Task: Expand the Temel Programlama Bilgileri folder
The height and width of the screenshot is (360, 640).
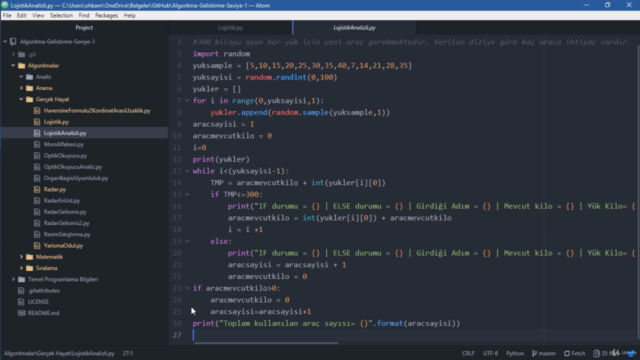Action: click(13, 279)
